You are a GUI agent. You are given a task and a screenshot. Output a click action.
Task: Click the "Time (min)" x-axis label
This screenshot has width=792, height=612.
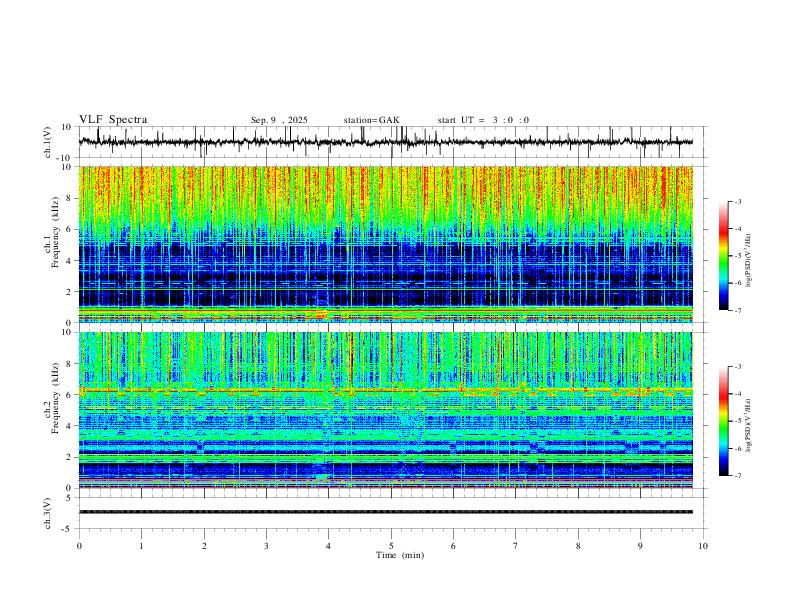click(400, 555)
